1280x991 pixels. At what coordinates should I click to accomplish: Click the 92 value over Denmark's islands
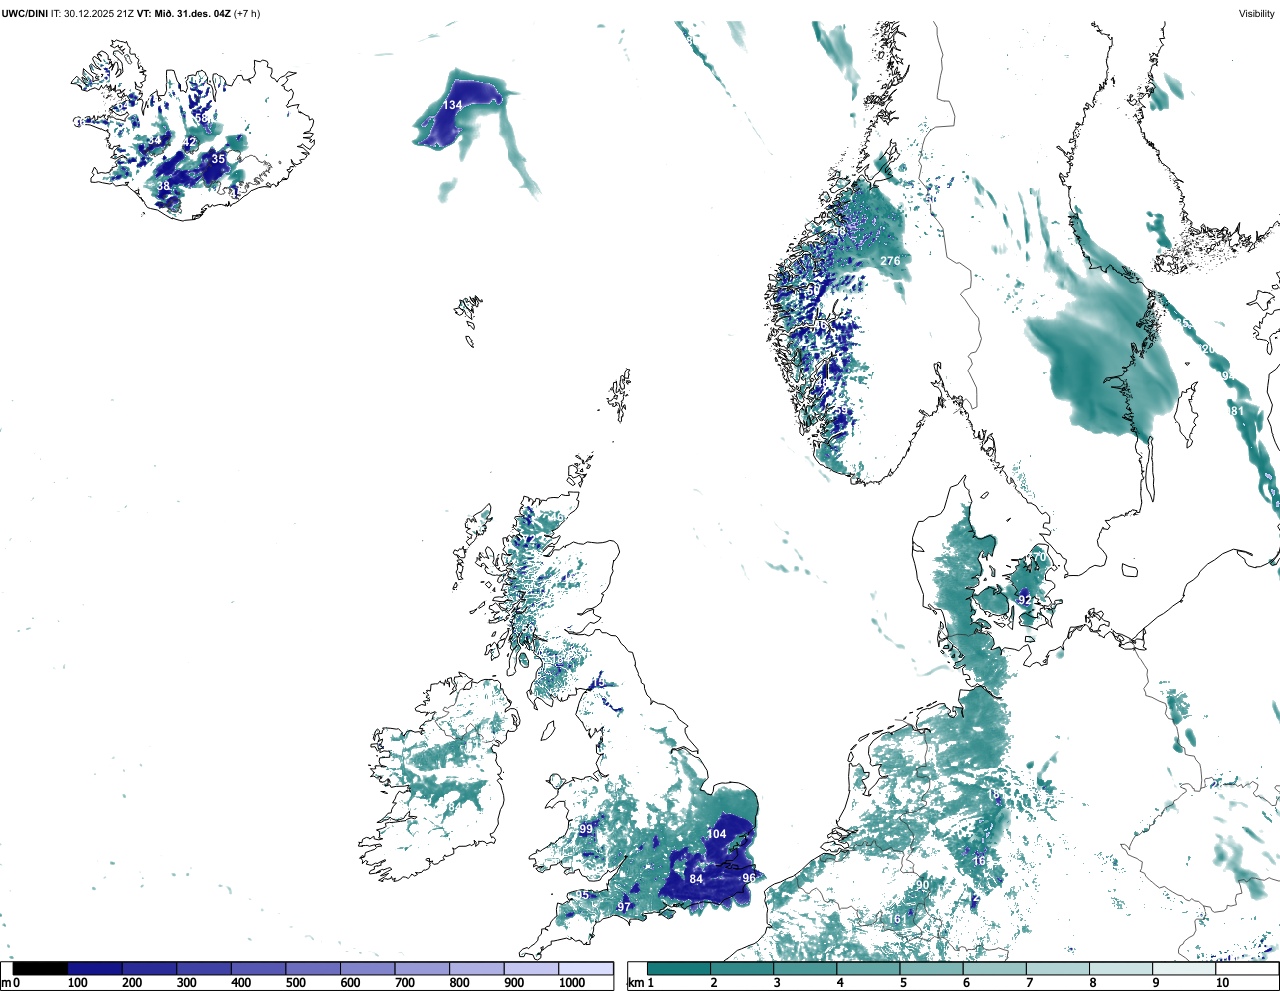click(1024, 600)
